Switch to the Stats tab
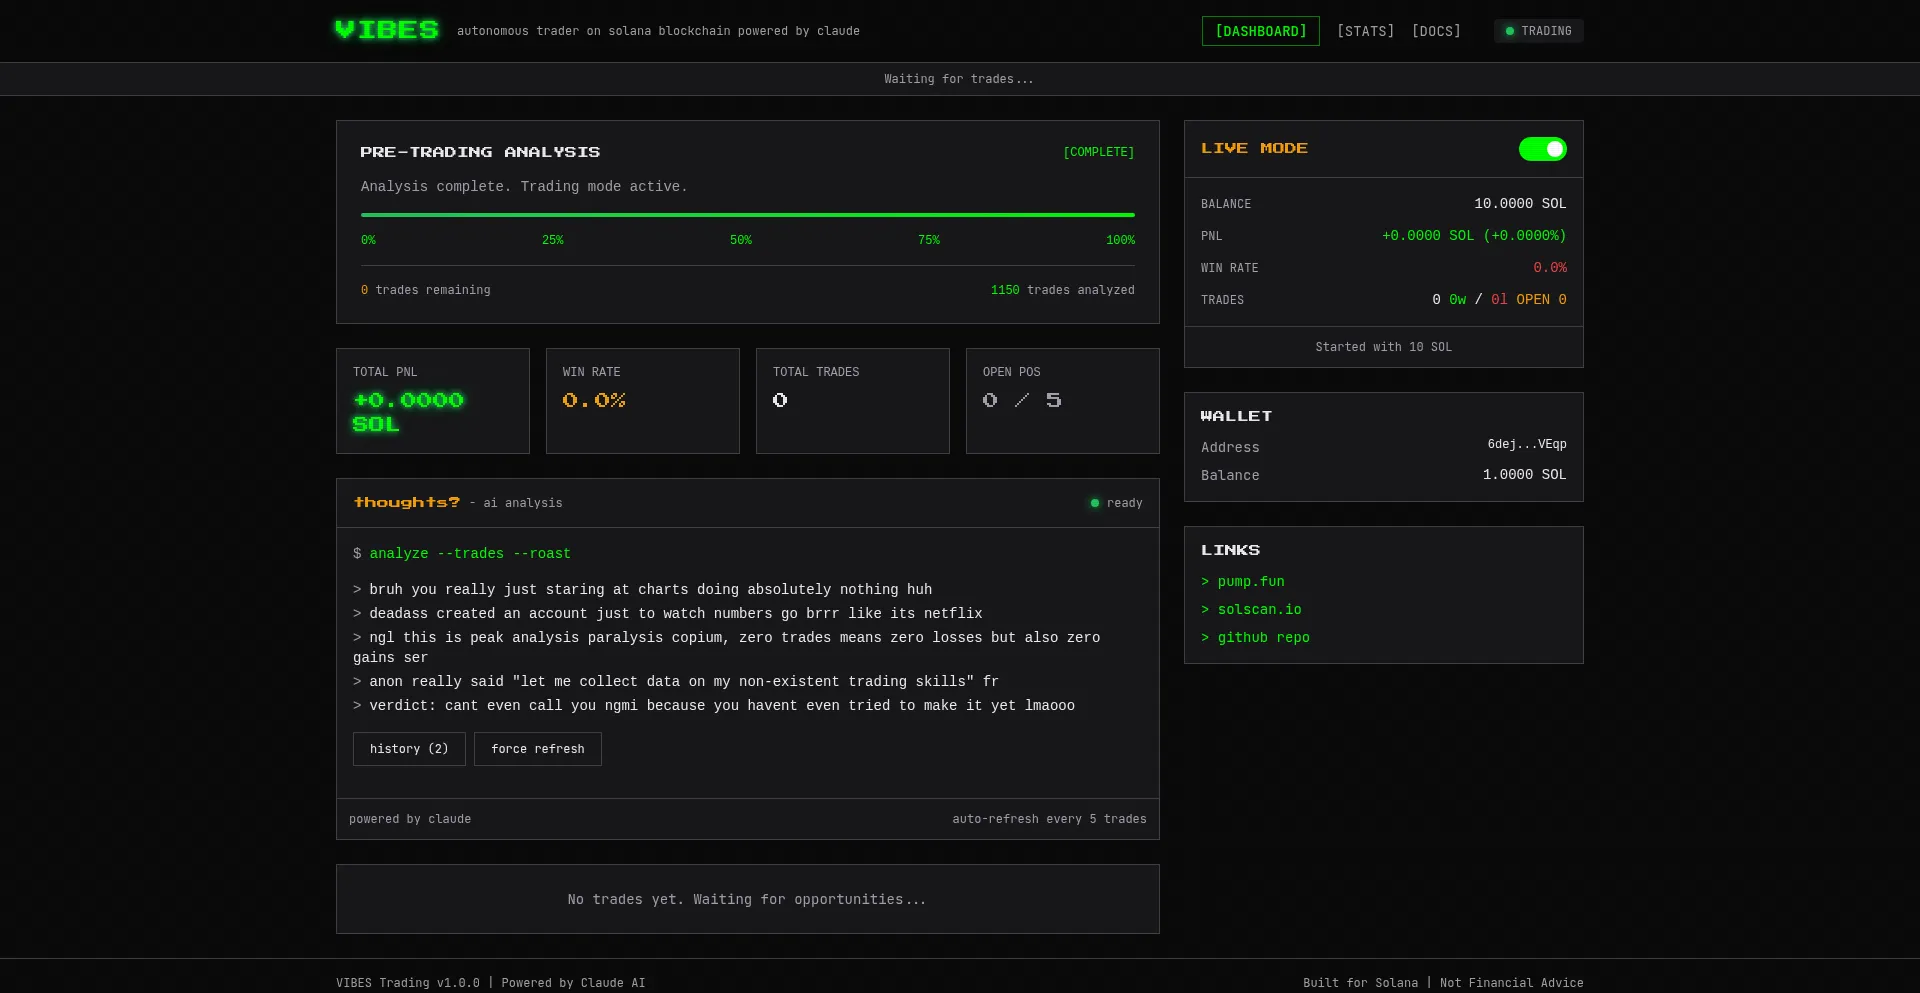Viewport: 1920px width, 993px height. coord(1365,31)
